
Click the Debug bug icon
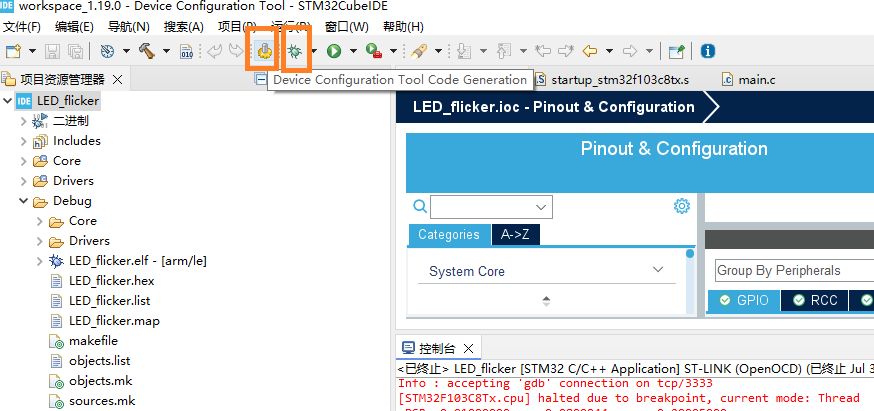coord(294,51)
